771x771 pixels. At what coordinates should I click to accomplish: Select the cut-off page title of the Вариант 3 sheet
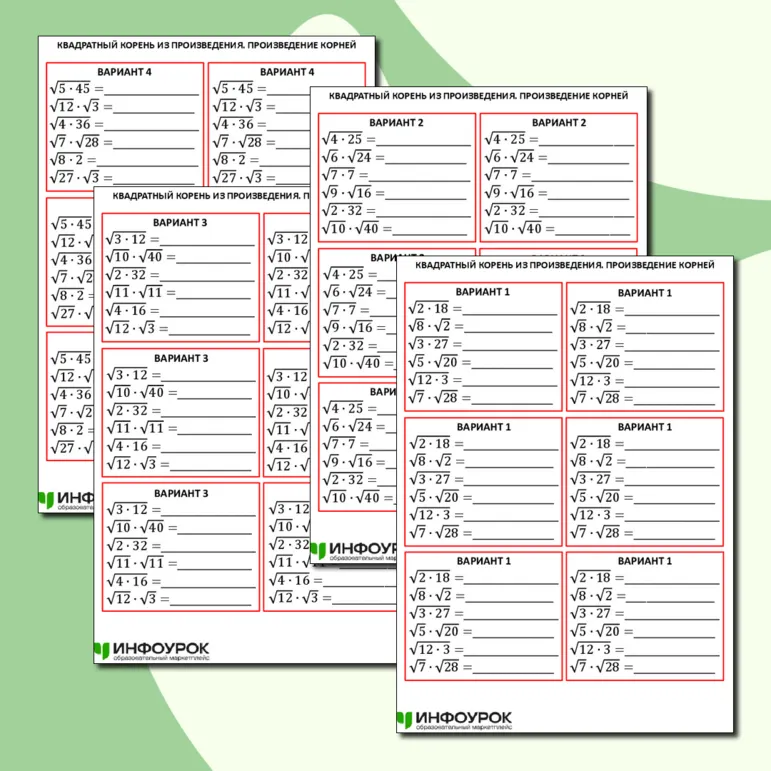pyautogui.click(x=211, y=196)
